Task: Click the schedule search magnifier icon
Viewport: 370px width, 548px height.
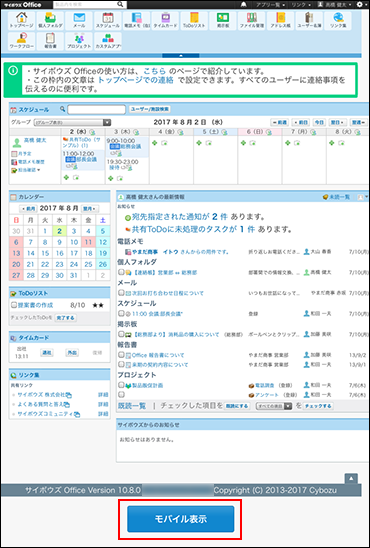Action: pos(63,109)
